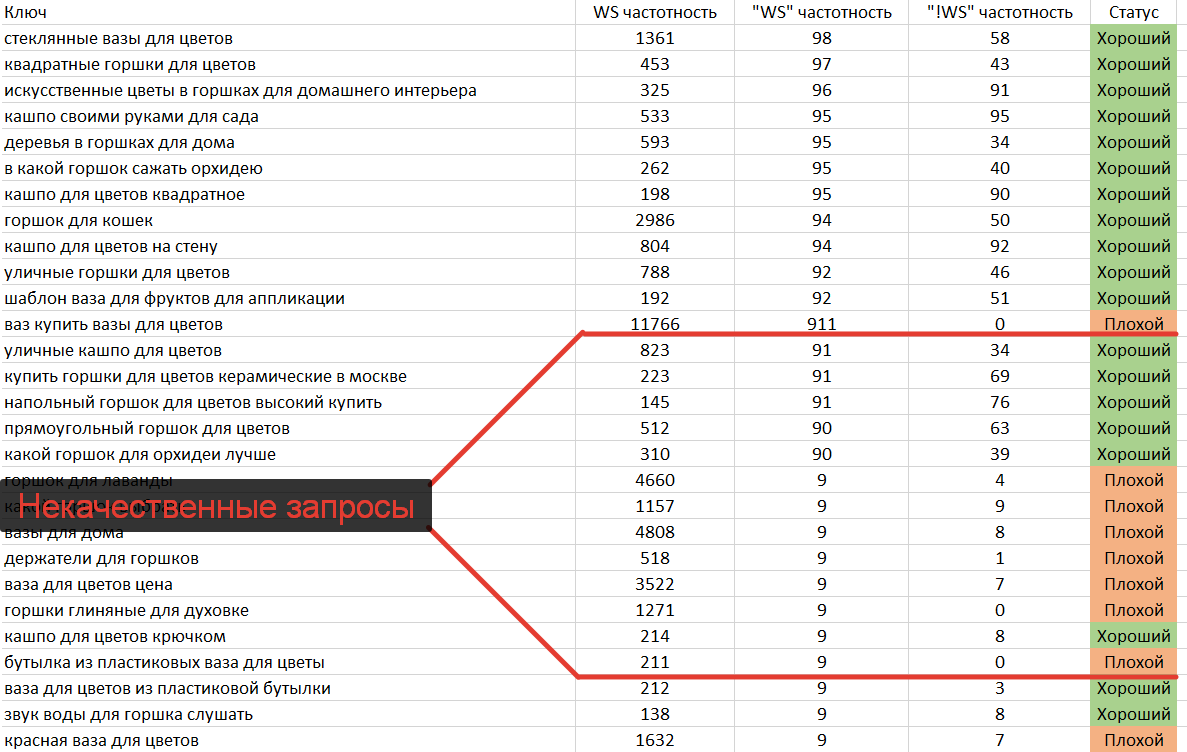Select the "Статус" column header

[1133, 12]
